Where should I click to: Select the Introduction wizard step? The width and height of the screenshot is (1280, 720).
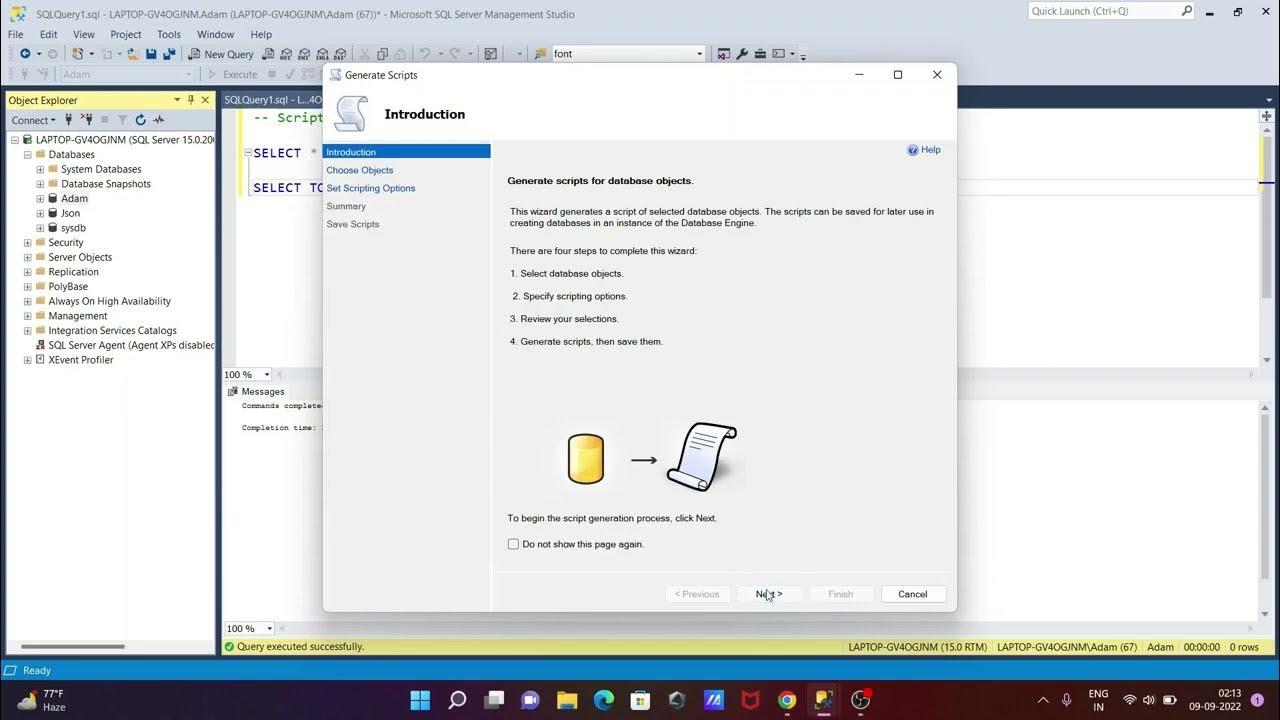(407, 152)
